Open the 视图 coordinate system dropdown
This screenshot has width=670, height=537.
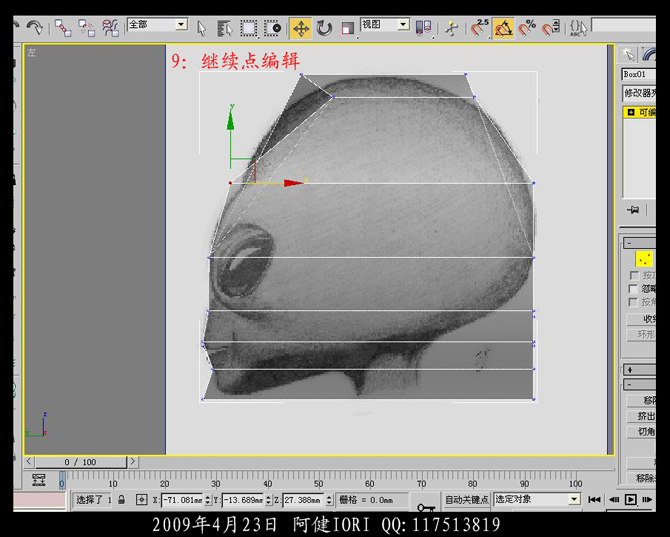click(384, 24)
